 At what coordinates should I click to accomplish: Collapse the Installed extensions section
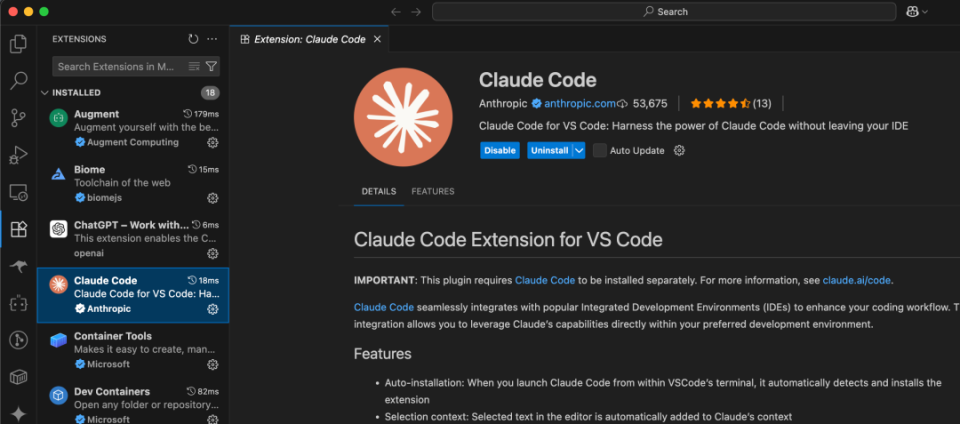pyautogui.click(x=45, y=93)
